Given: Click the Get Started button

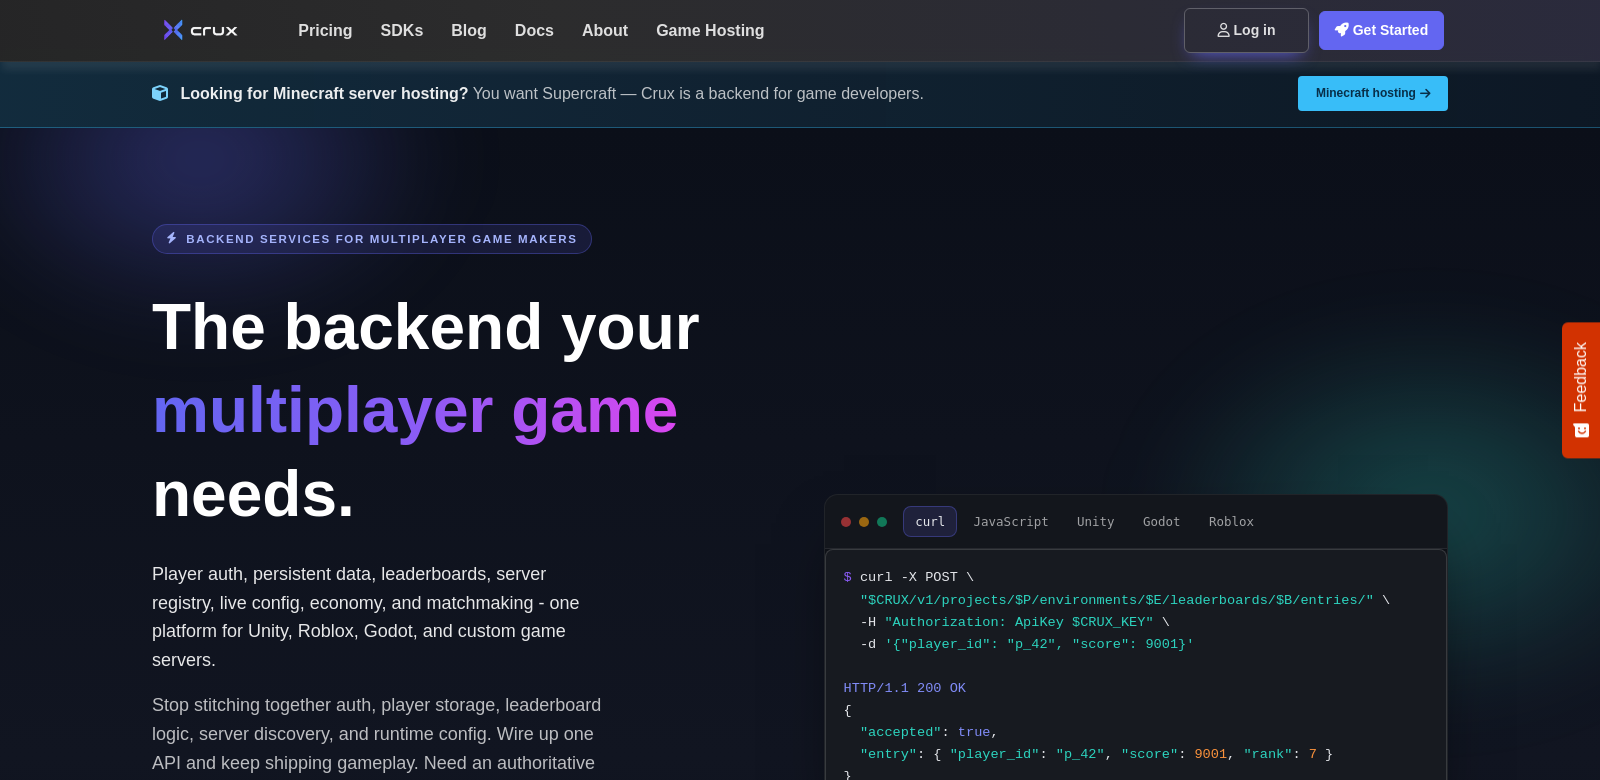Looking at the screenshot, I should [1381, 30].
